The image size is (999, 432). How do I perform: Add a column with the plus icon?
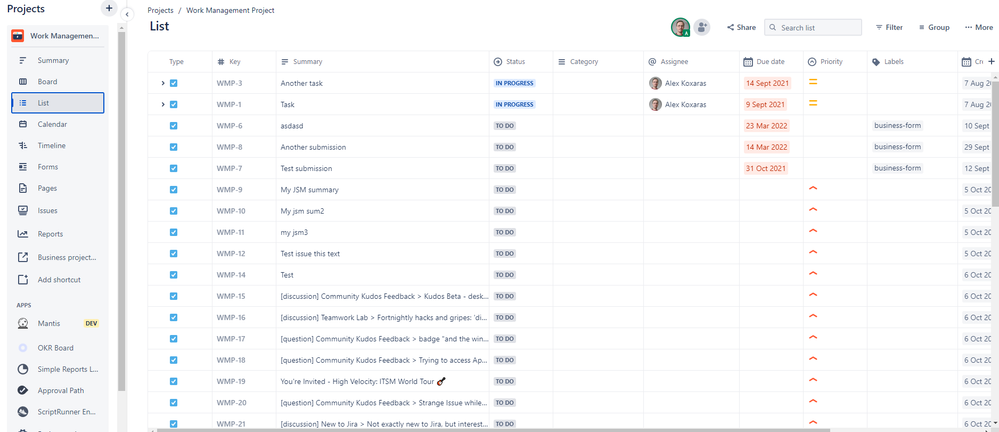coord(991,62)
